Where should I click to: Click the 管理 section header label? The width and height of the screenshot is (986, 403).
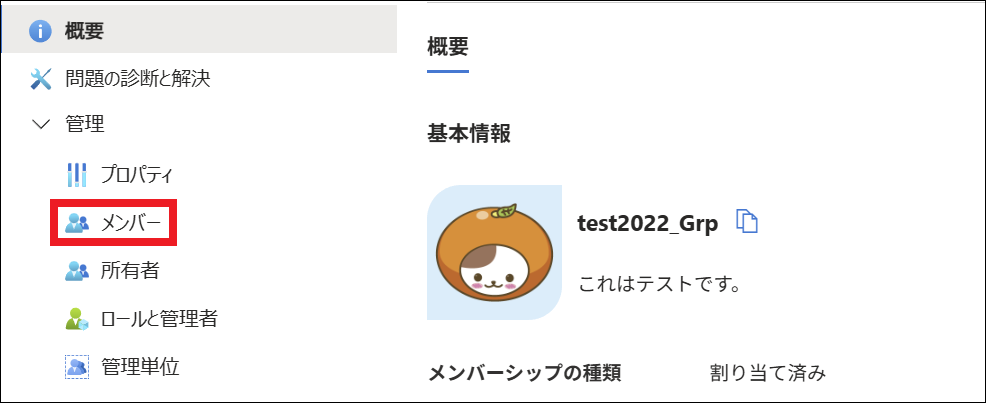pyautogui.click(x=85, y=124)
